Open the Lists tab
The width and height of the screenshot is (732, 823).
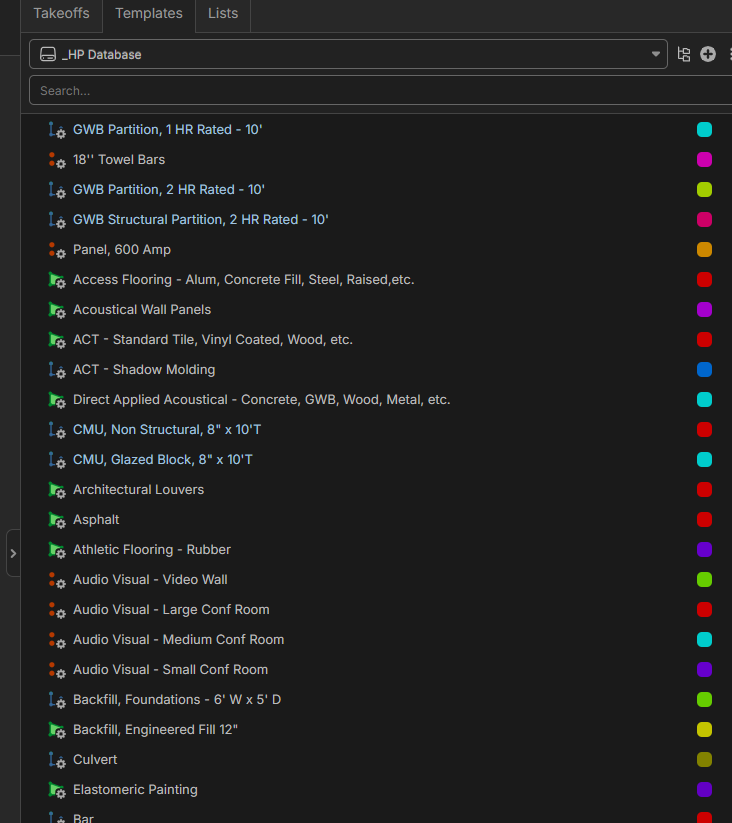point(223,13)
